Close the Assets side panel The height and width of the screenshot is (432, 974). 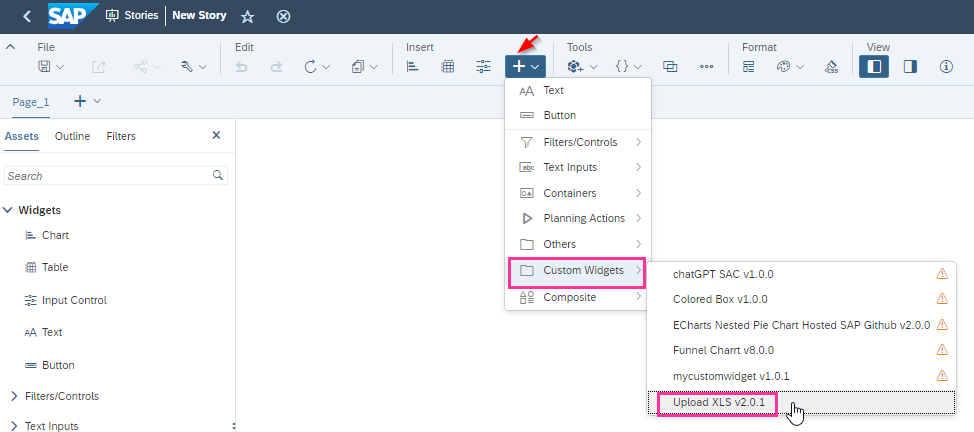216,135
